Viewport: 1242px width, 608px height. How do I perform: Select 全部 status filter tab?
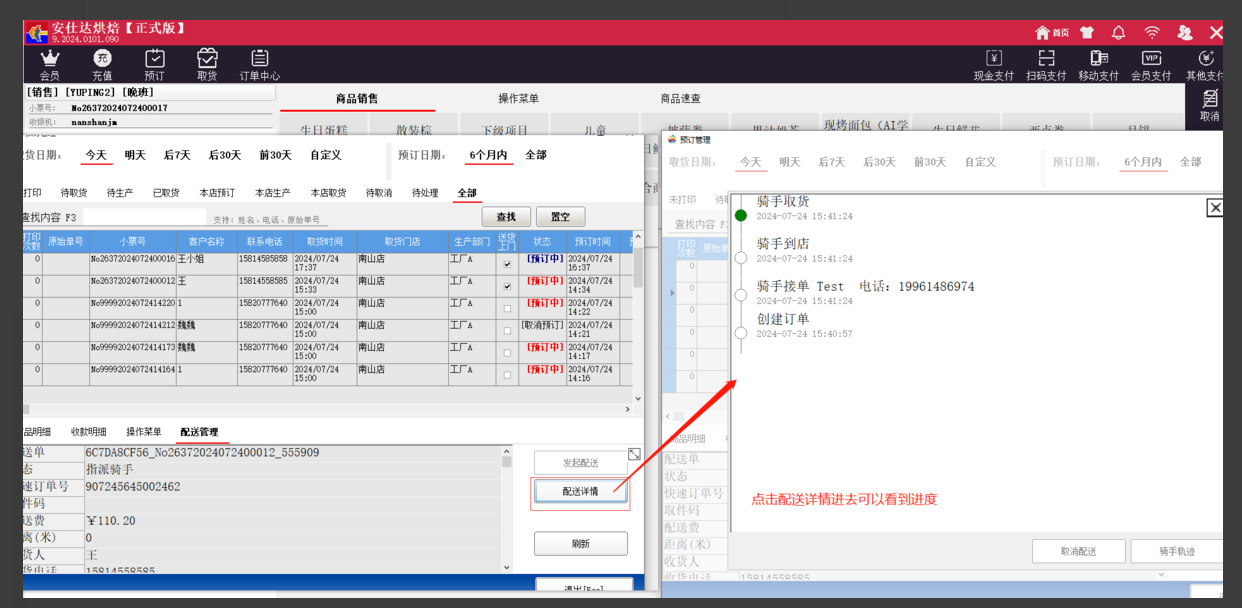pos(467,193)
